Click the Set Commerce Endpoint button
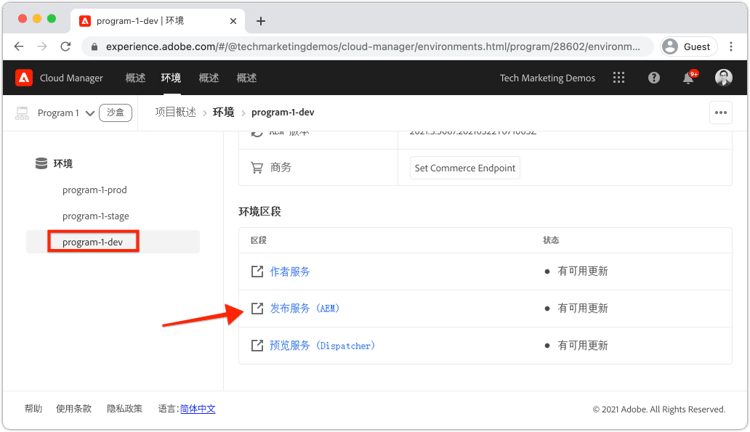The height and width of the screenshot is (432, 750). point(465,168)
